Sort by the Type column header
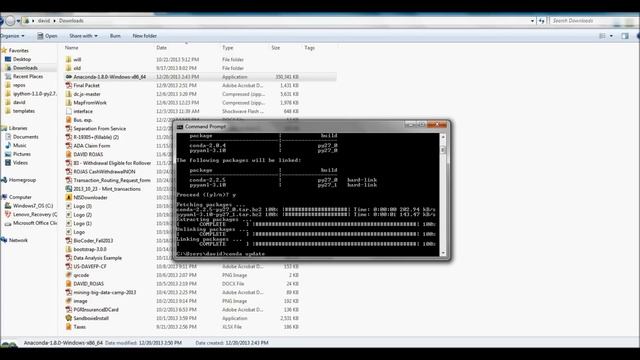Viewport: 640px width, 360px height. tap(227, 48)
